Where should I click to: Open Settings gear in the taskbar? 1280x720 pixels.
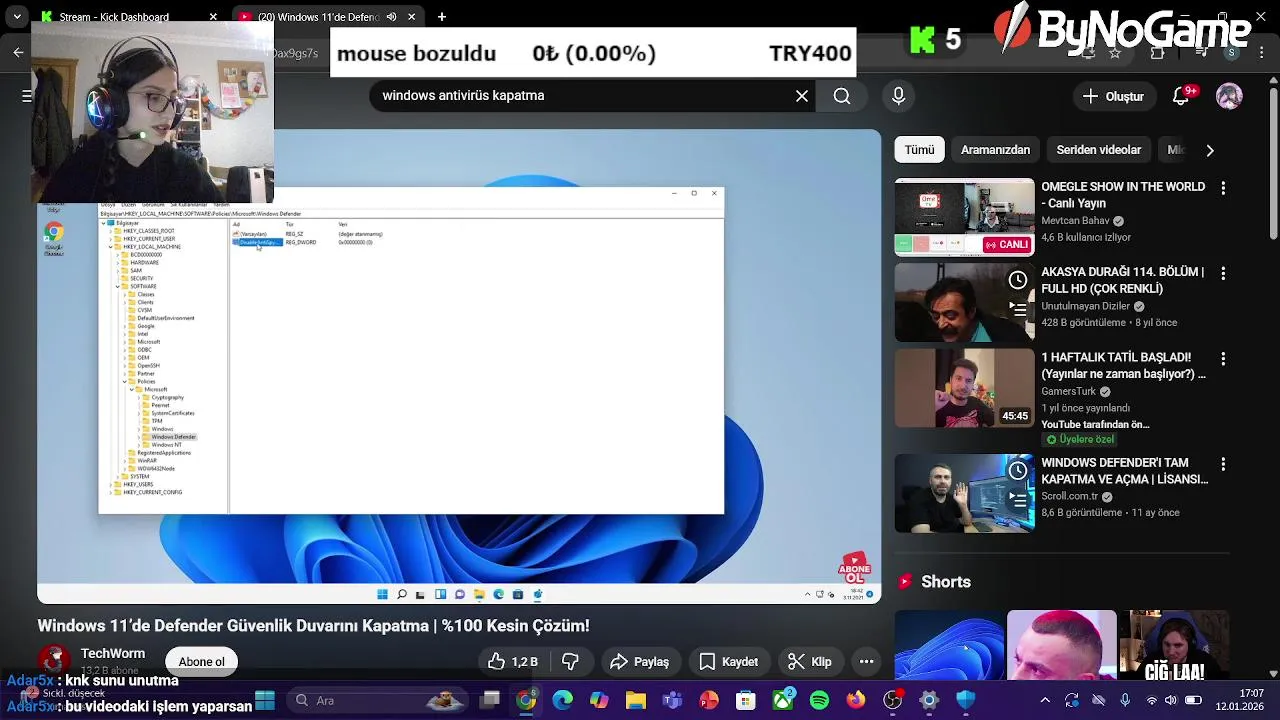click(929, 700)
